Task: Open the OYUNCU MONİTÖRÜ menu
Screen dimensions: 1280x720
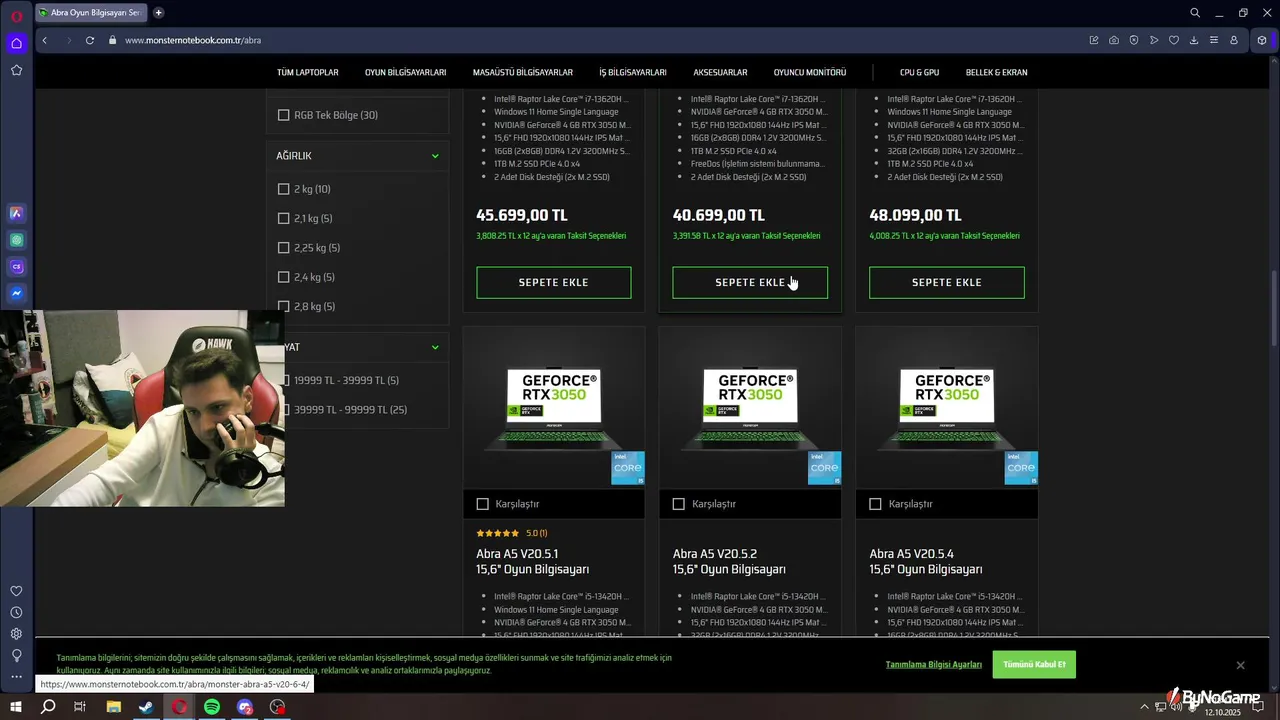Action: pyautogui.click(x=810, y=72)
